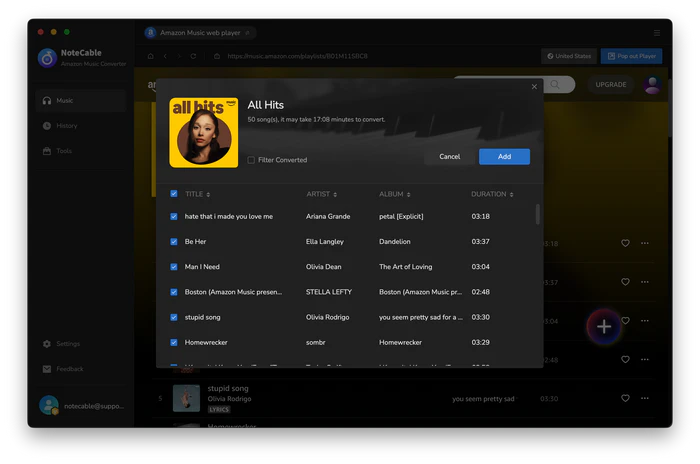Open more options for the 03:37 track

645,282
